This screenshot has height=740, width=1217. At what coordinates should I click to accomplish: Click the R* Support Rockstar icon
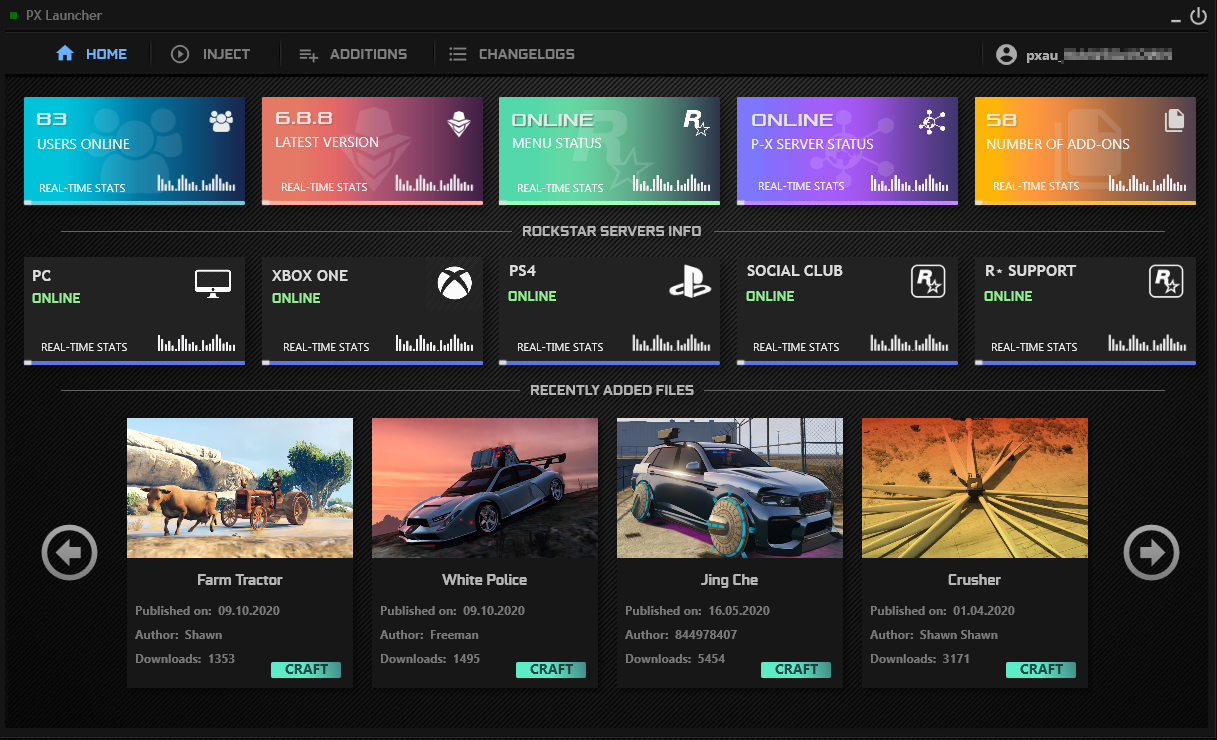click(x=1166, y=282)
